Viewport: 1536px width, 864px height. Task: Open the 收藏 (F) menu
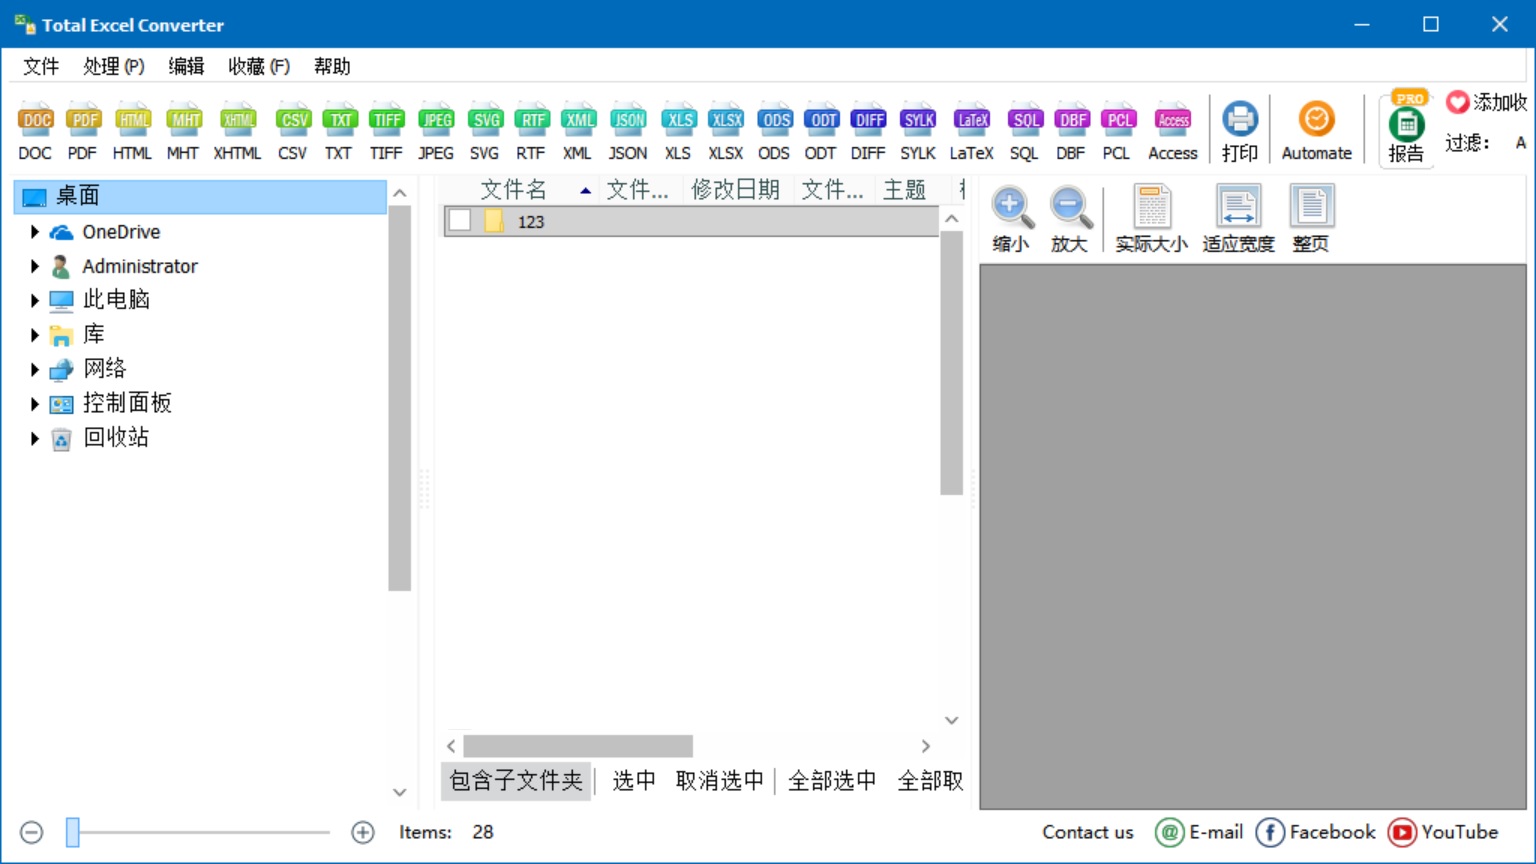259,66
